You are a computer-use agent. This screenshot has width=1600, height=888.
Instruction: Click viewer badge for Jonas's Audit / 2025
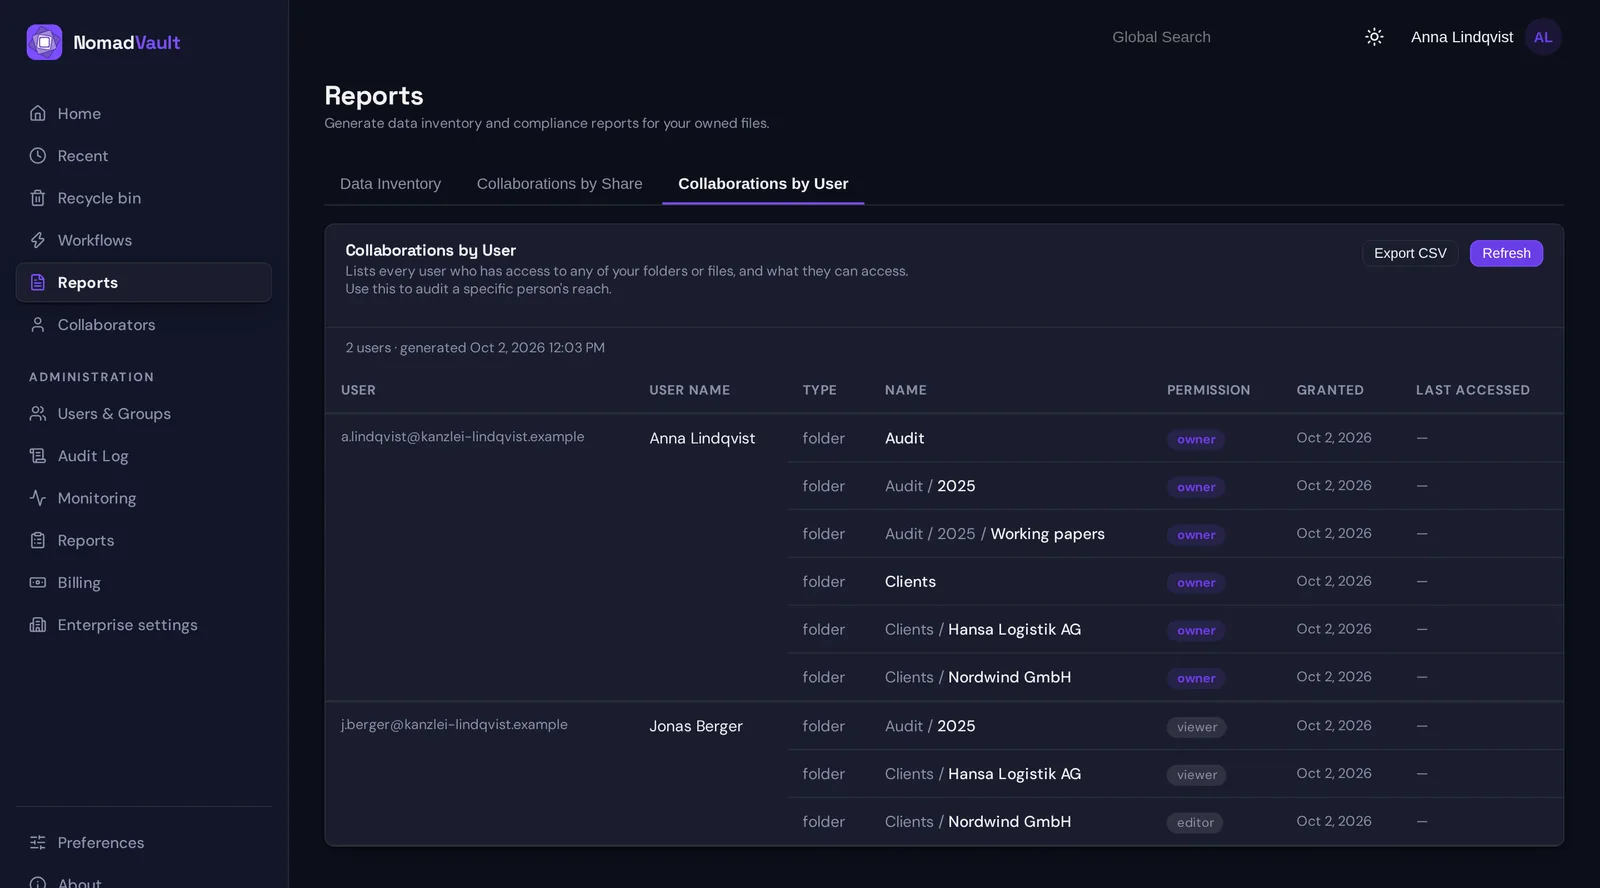pos(1196,727)
